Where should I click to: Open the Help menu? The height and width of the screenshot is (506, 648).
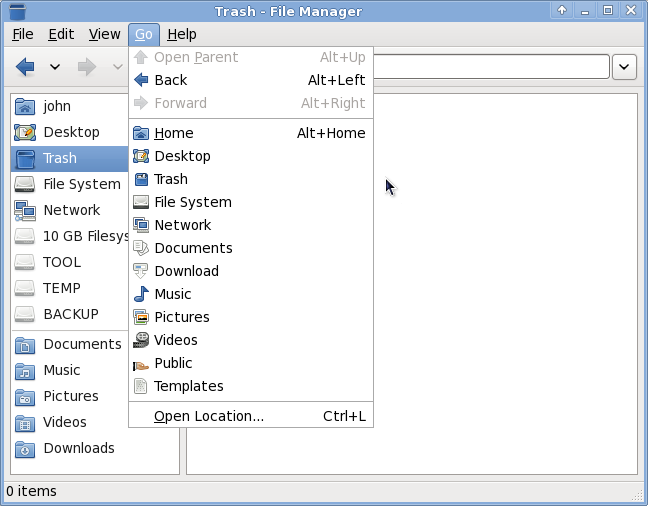pos(182,34)
